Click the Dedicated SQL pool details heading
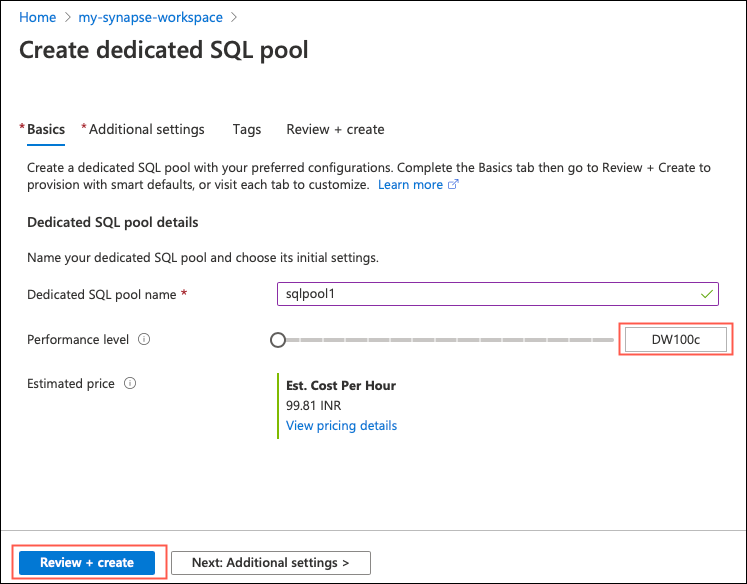Image resolution: width=747 pixels, height=584 pixels. point(112,222)
